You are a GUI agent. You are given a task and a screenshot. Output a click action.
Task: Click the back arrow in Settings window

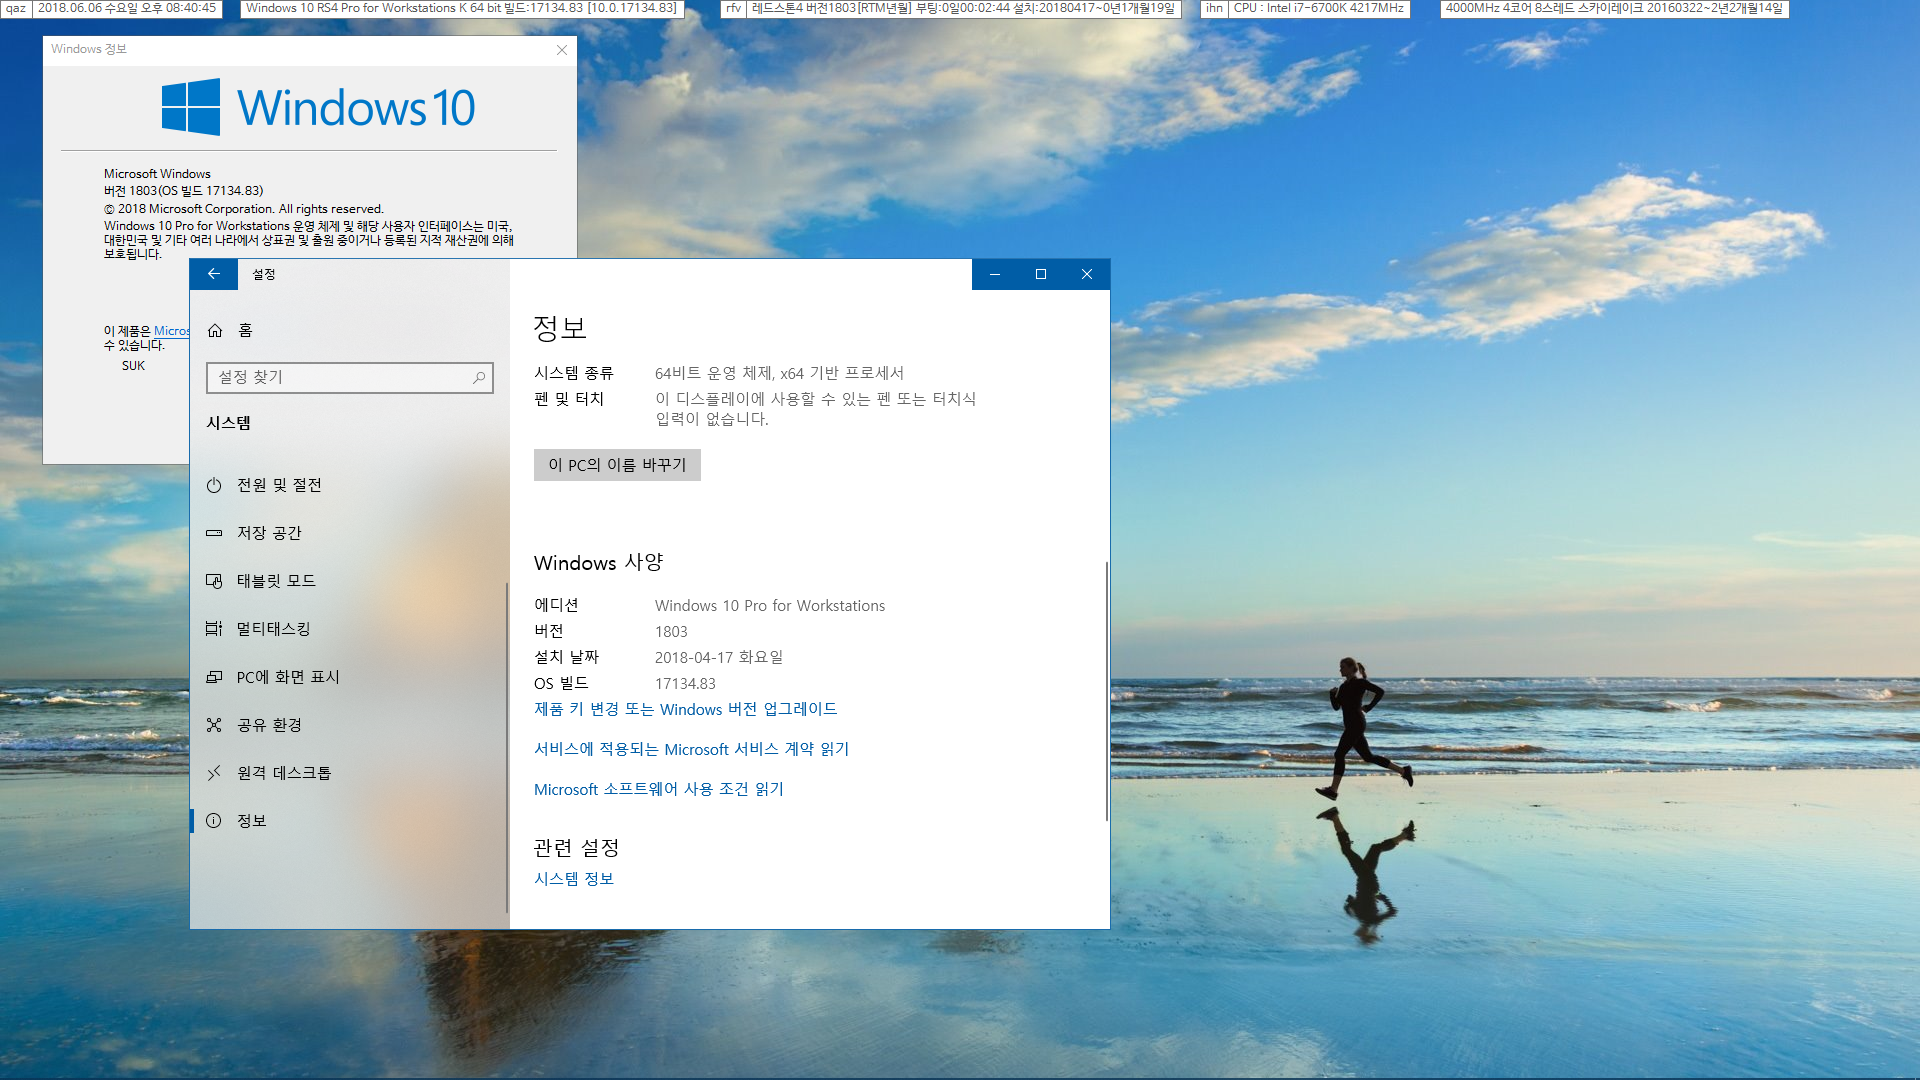pos(214,274)
